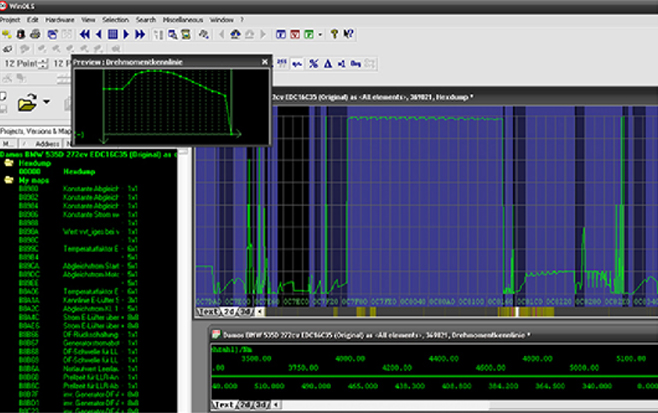Viewport: 658px width, 413px height.
Task: Open the dropdown arrow after the window icons
Action: click(320, 34)
